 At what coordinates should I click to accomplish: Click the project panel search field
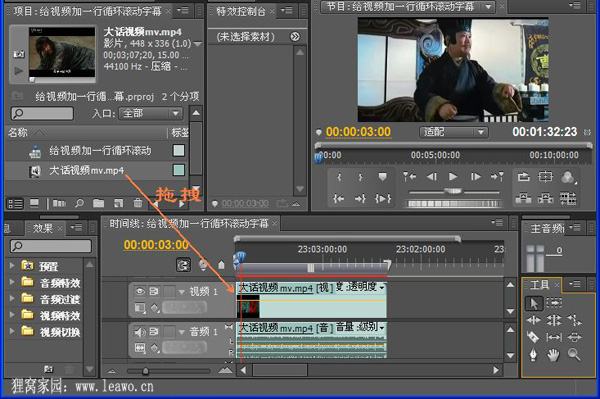[42, 113]
